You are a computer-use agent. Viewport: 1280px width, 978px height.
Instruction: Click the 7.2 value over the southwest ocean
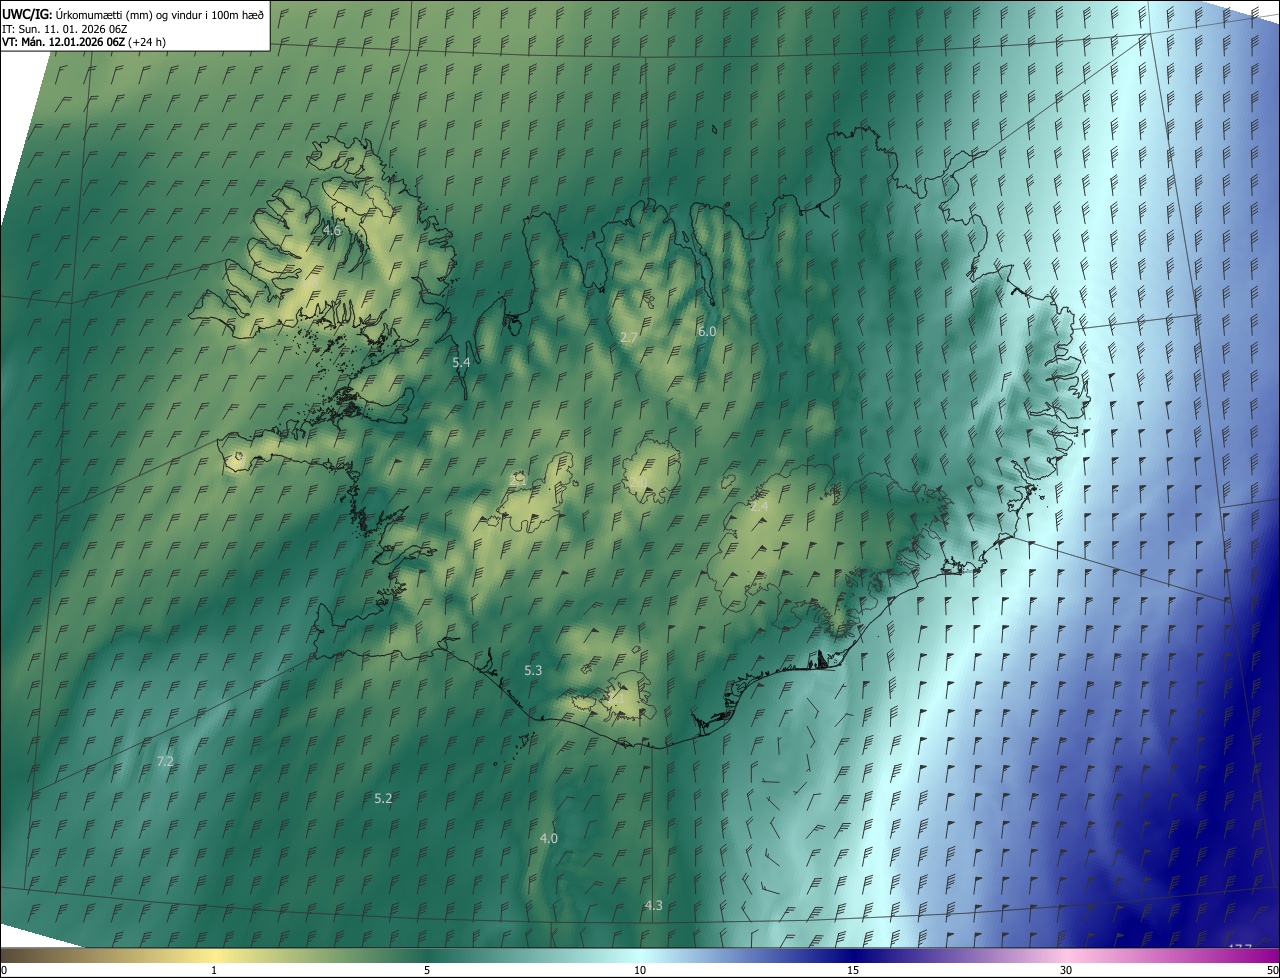pos(166,761)
